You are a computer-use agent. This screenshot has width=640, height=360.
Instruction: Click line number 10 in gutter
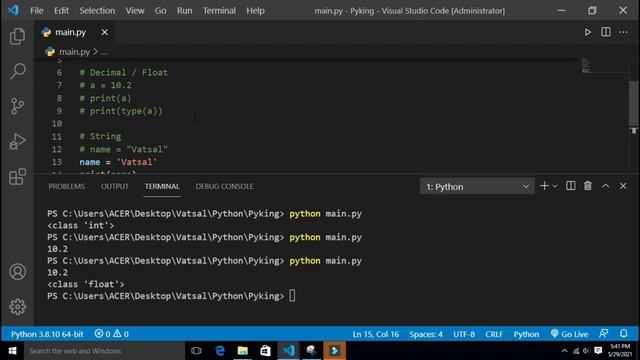point(57,124)
